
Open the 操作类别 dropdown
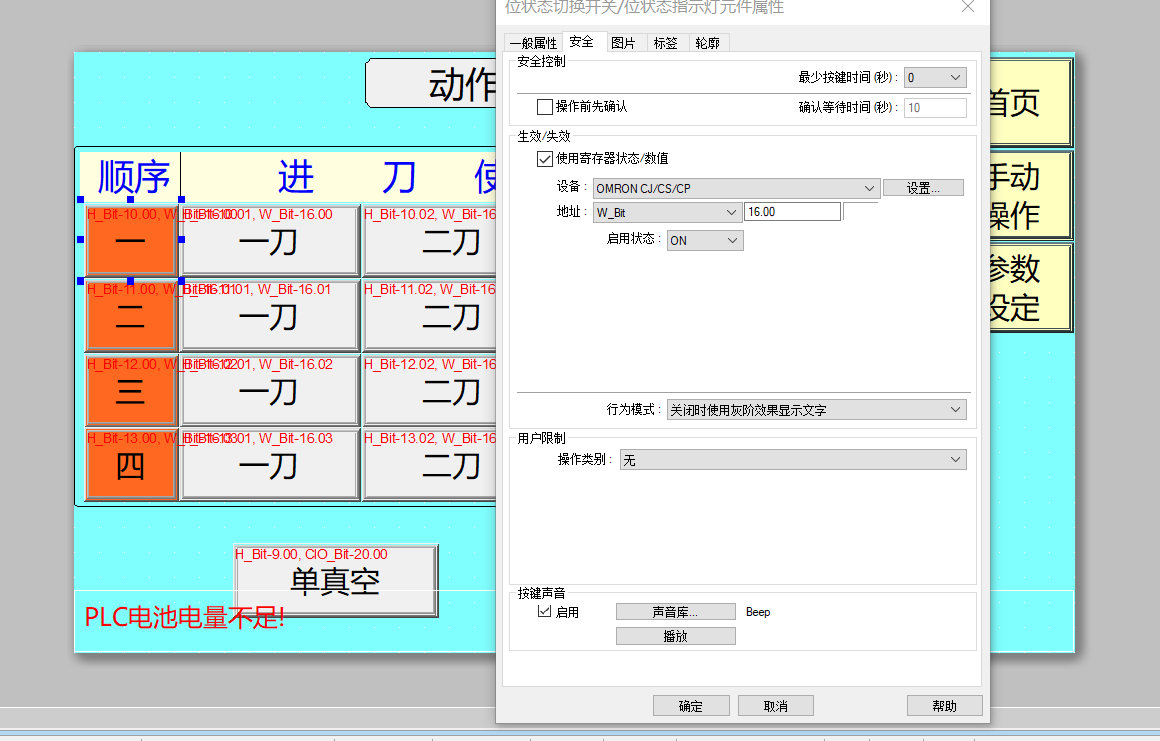pyautogui.click(x=793, y=460)
